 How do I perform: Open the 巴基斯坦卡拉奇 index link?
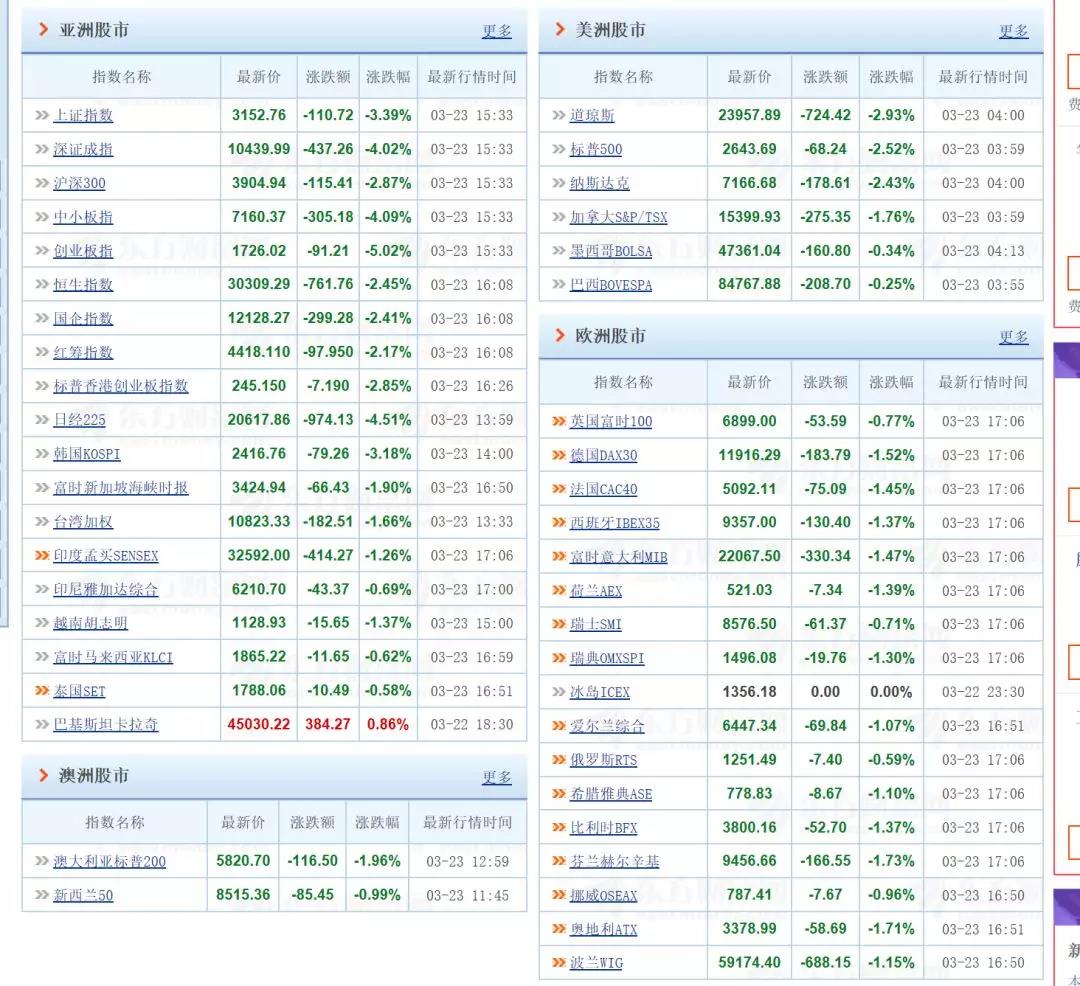105,725
